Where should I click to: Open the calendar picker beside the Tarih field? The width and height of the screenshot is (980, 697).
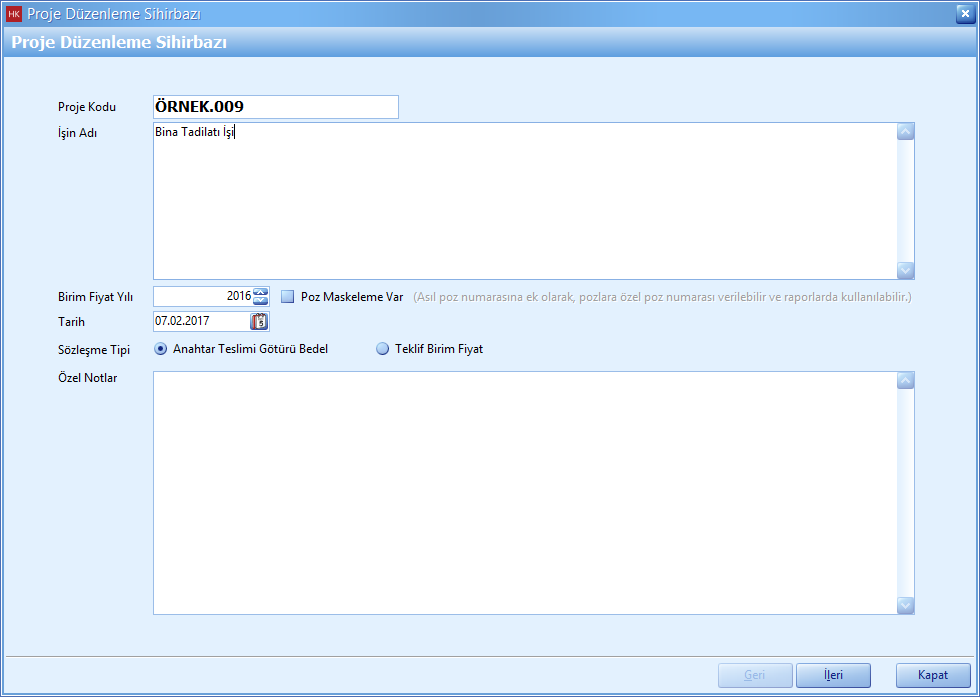coord(260,321)
